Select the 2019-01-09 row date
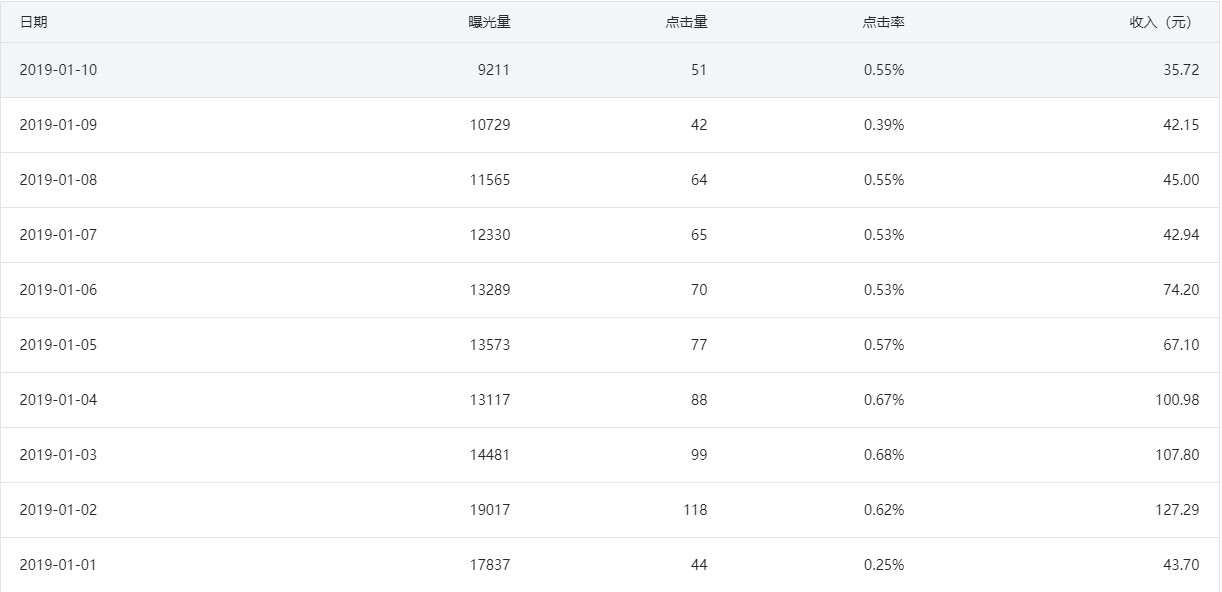This screenshot has width=1222, height=592. (58, 125)
